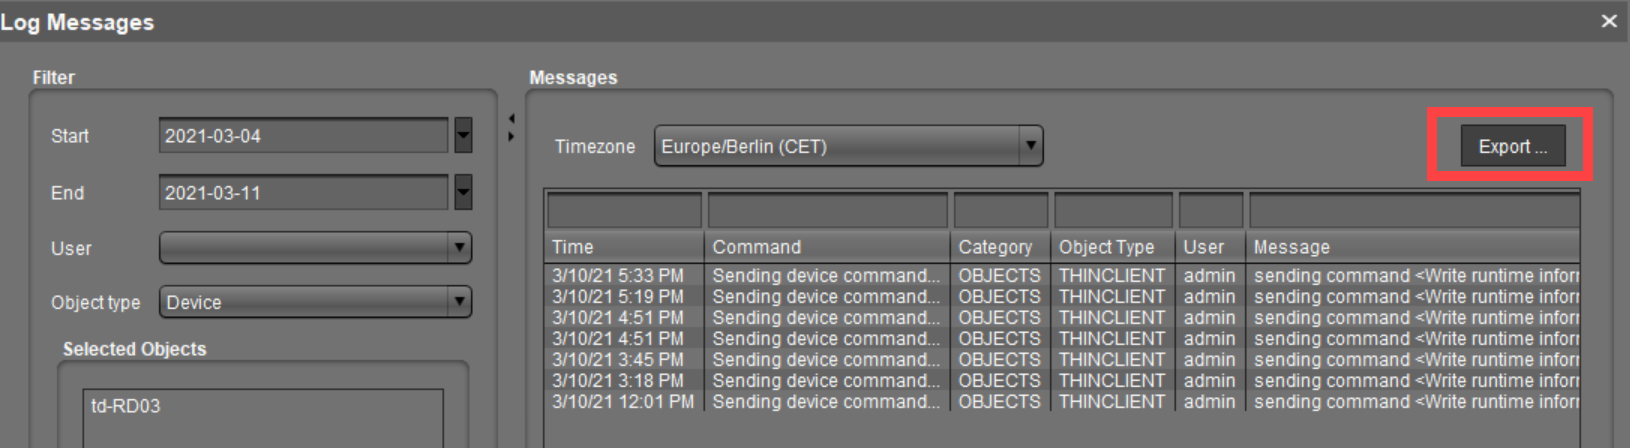Open the Start date picker arrow

tap(463, 135)
